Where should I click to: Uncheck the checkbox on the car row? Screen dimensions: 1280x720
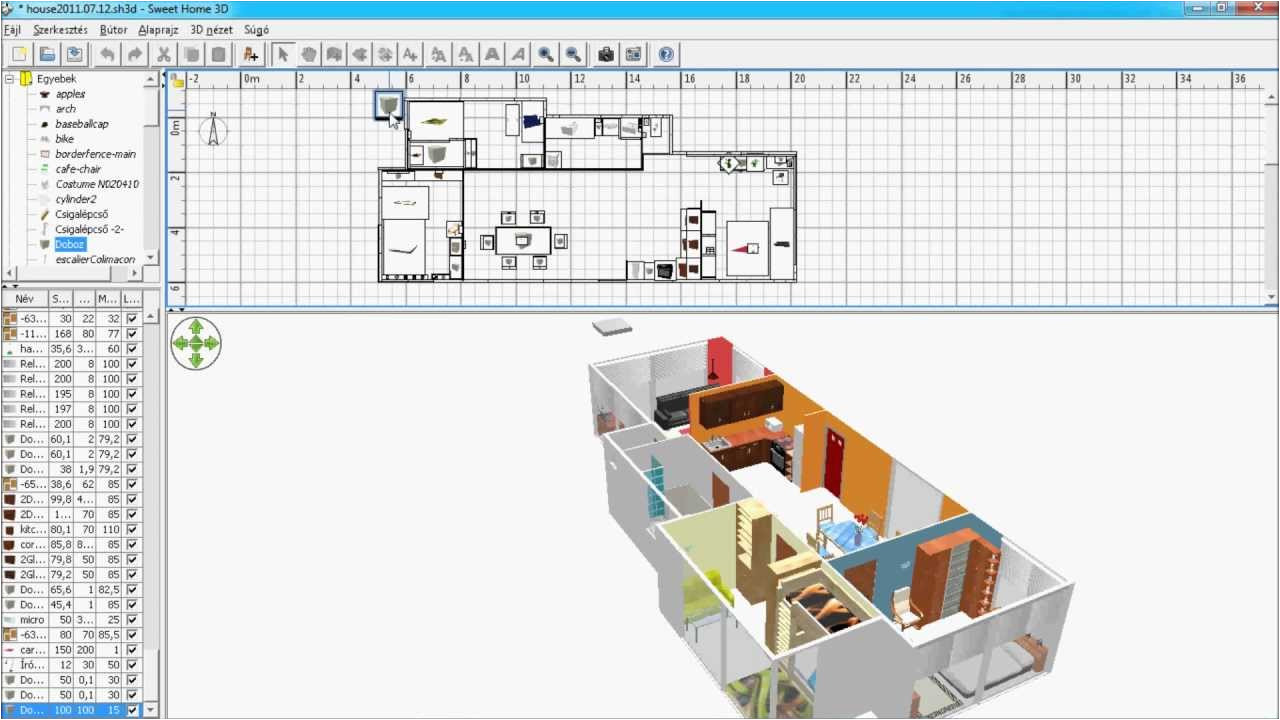point(132,649)
